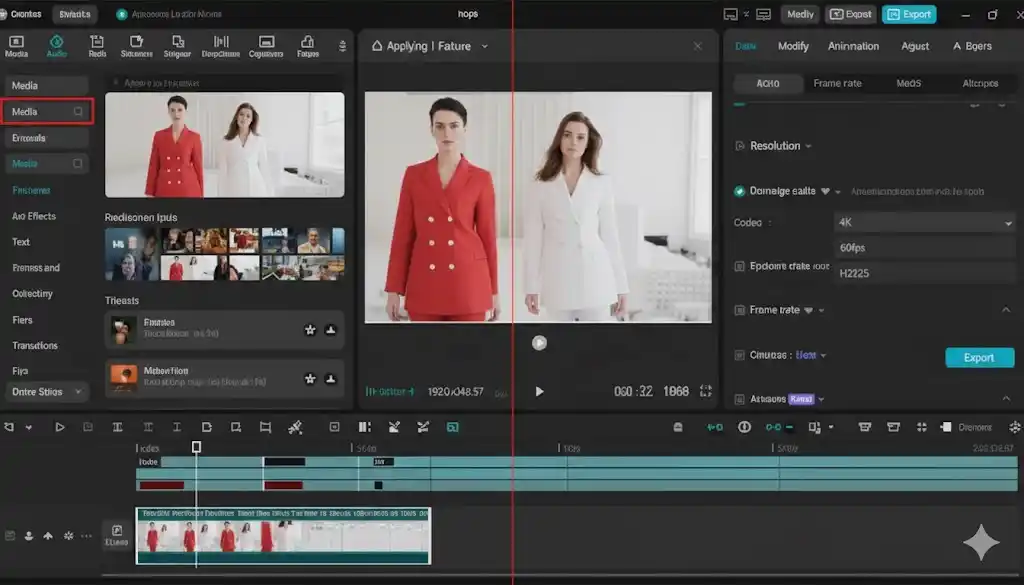Click the Medly button in title bar

[799, 14]
